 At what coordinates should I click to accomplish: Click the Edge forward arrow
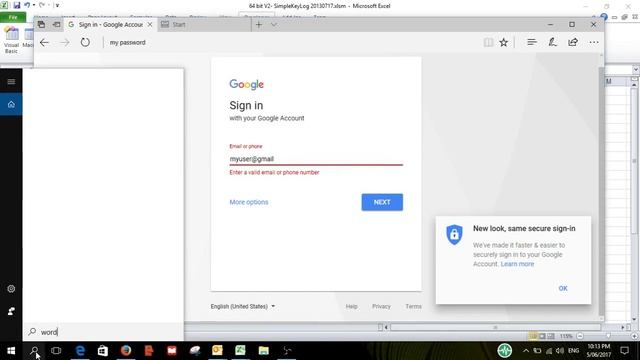(64, 42)
